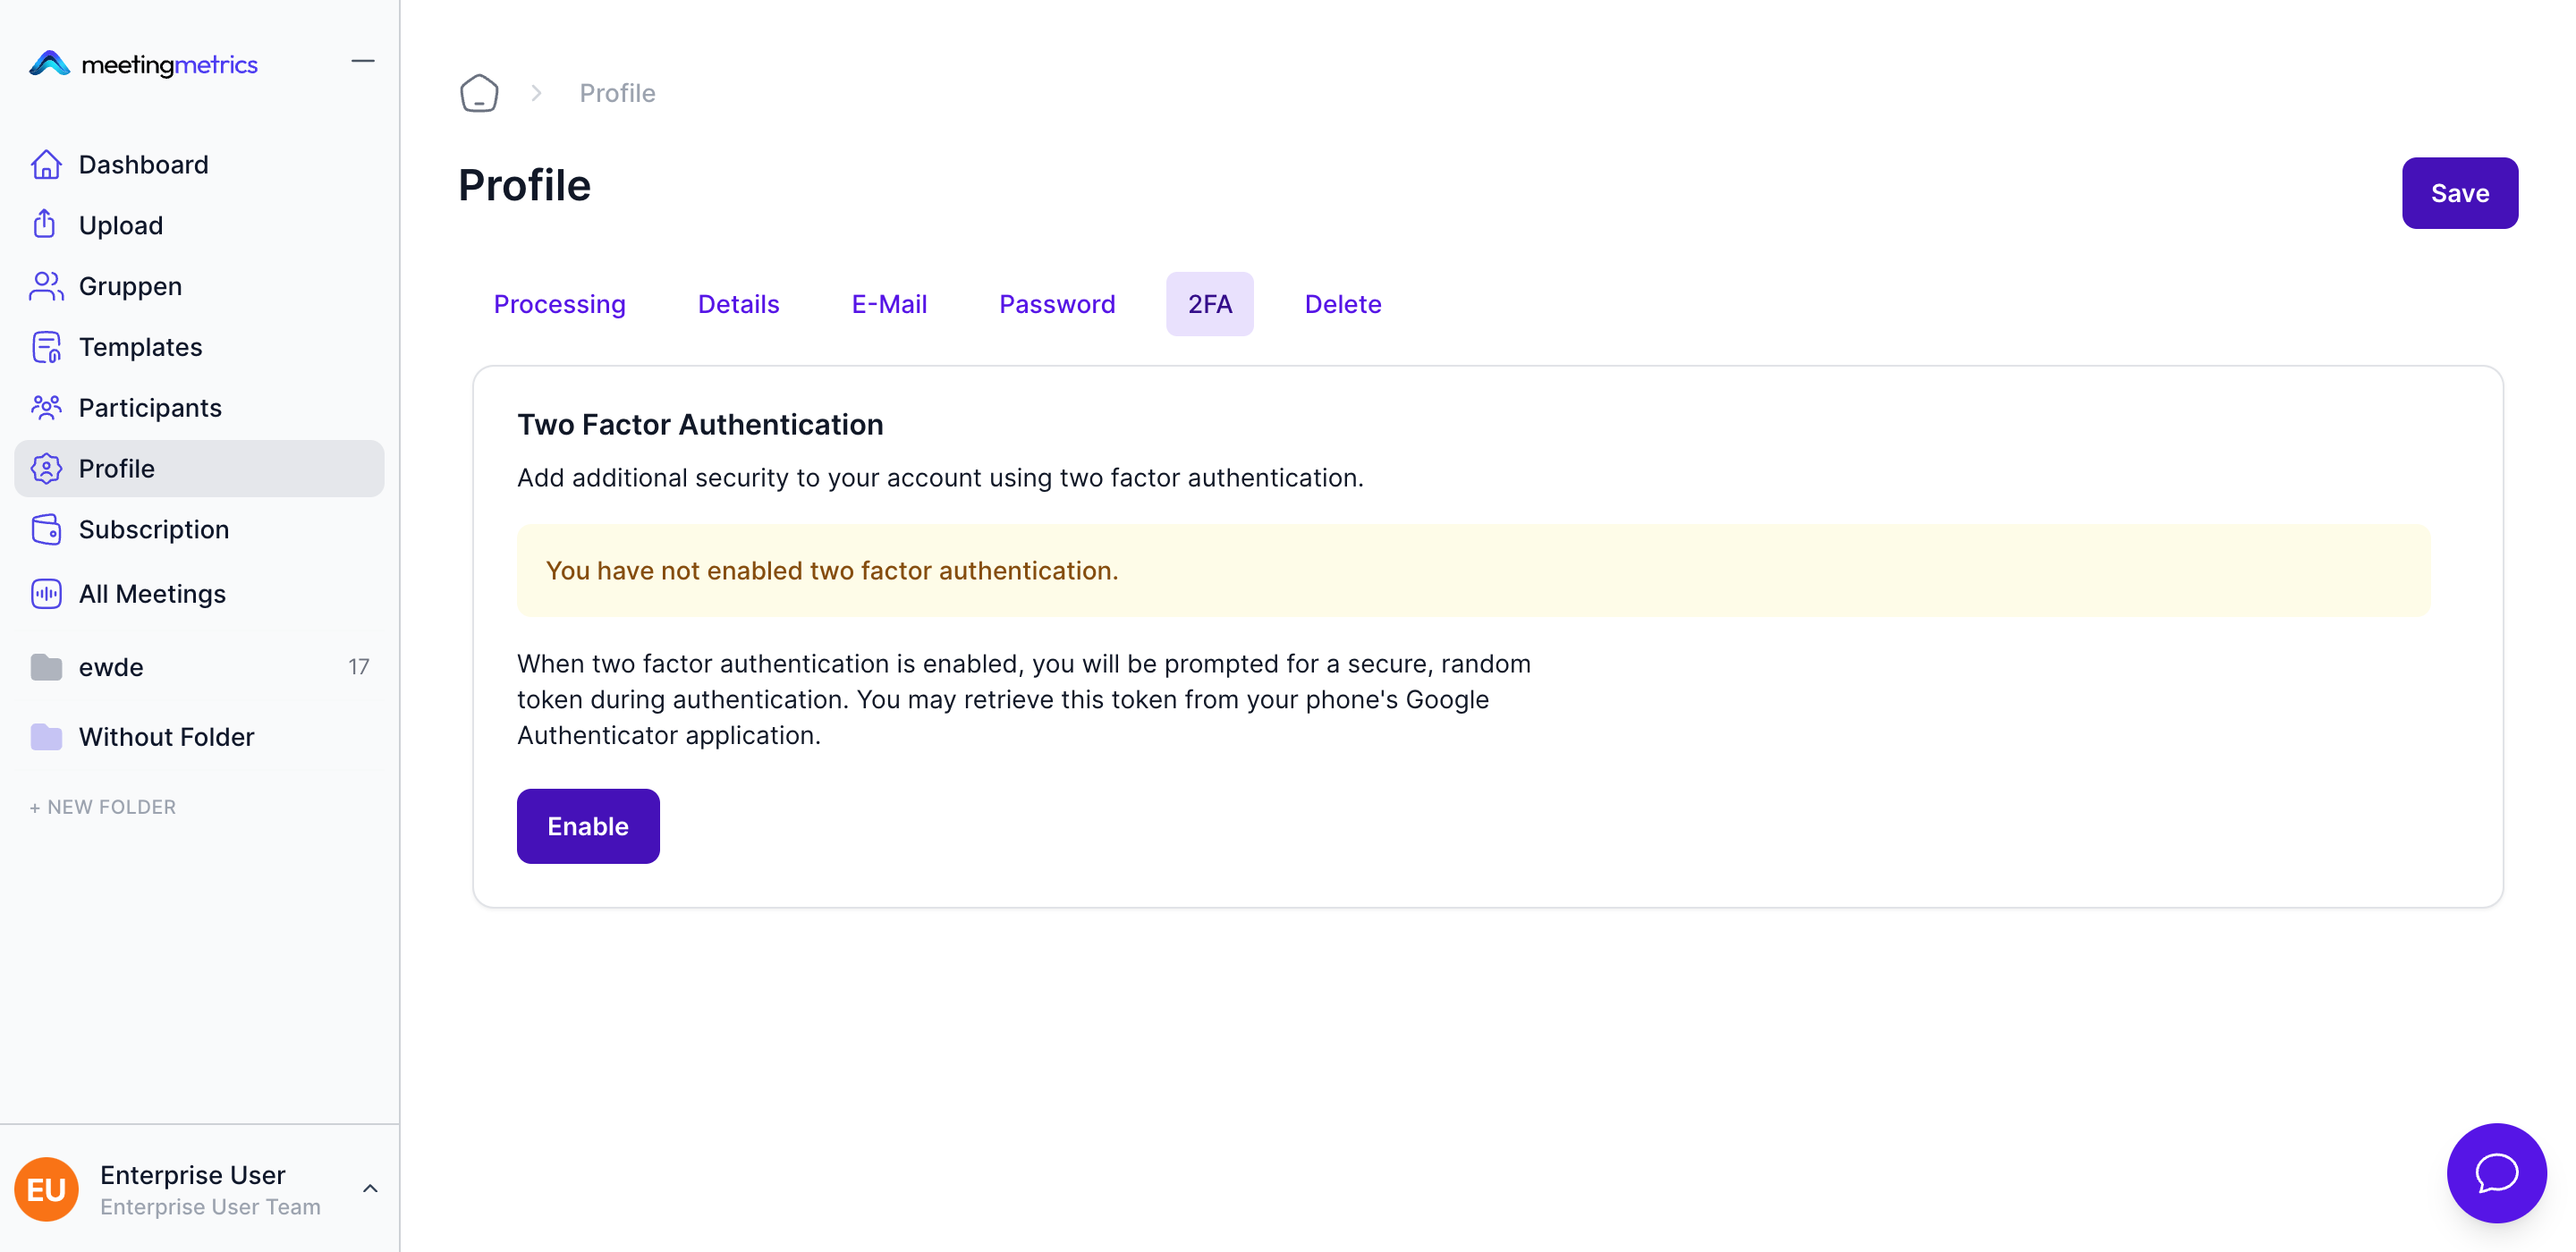Click the Upload icon in sidebar
Screen dimensions: 2576x1252
[x=44, y=225]
